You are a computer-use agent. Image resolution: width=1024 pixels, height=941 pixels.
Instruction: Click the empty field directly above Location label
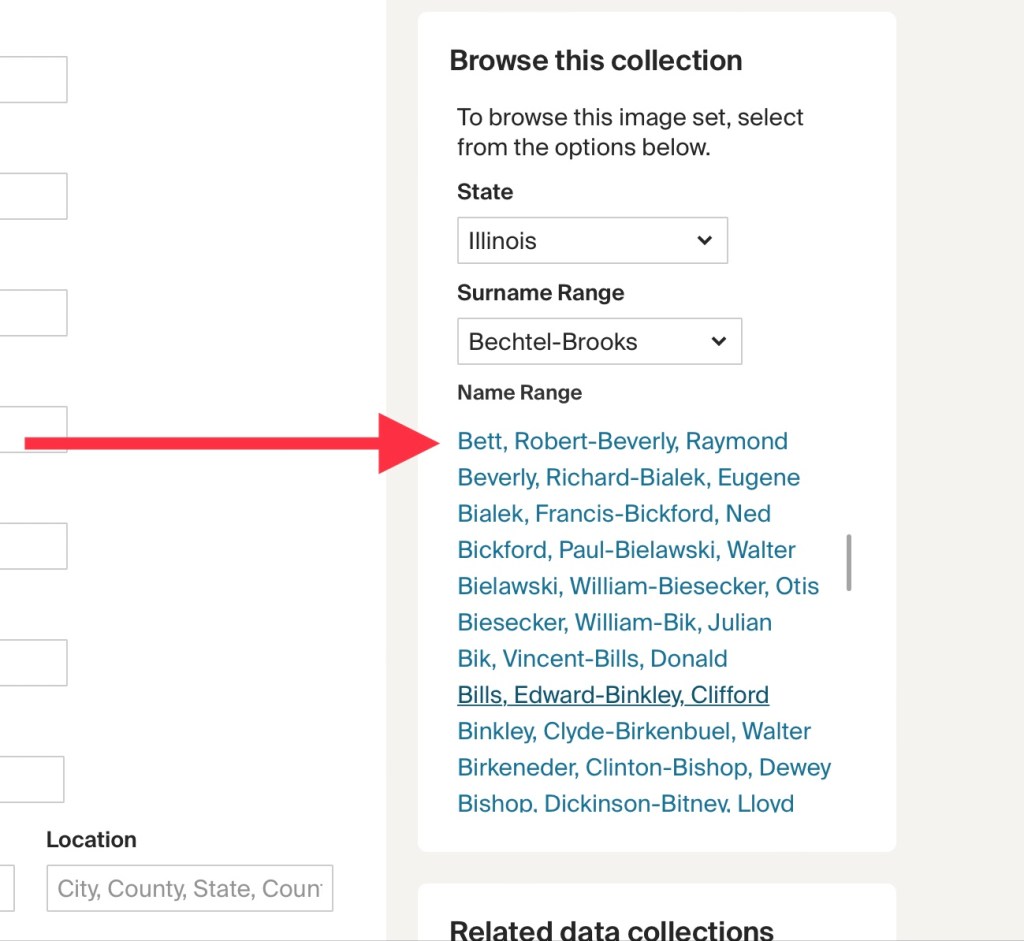pyautogui.click(x=30, y=779)
